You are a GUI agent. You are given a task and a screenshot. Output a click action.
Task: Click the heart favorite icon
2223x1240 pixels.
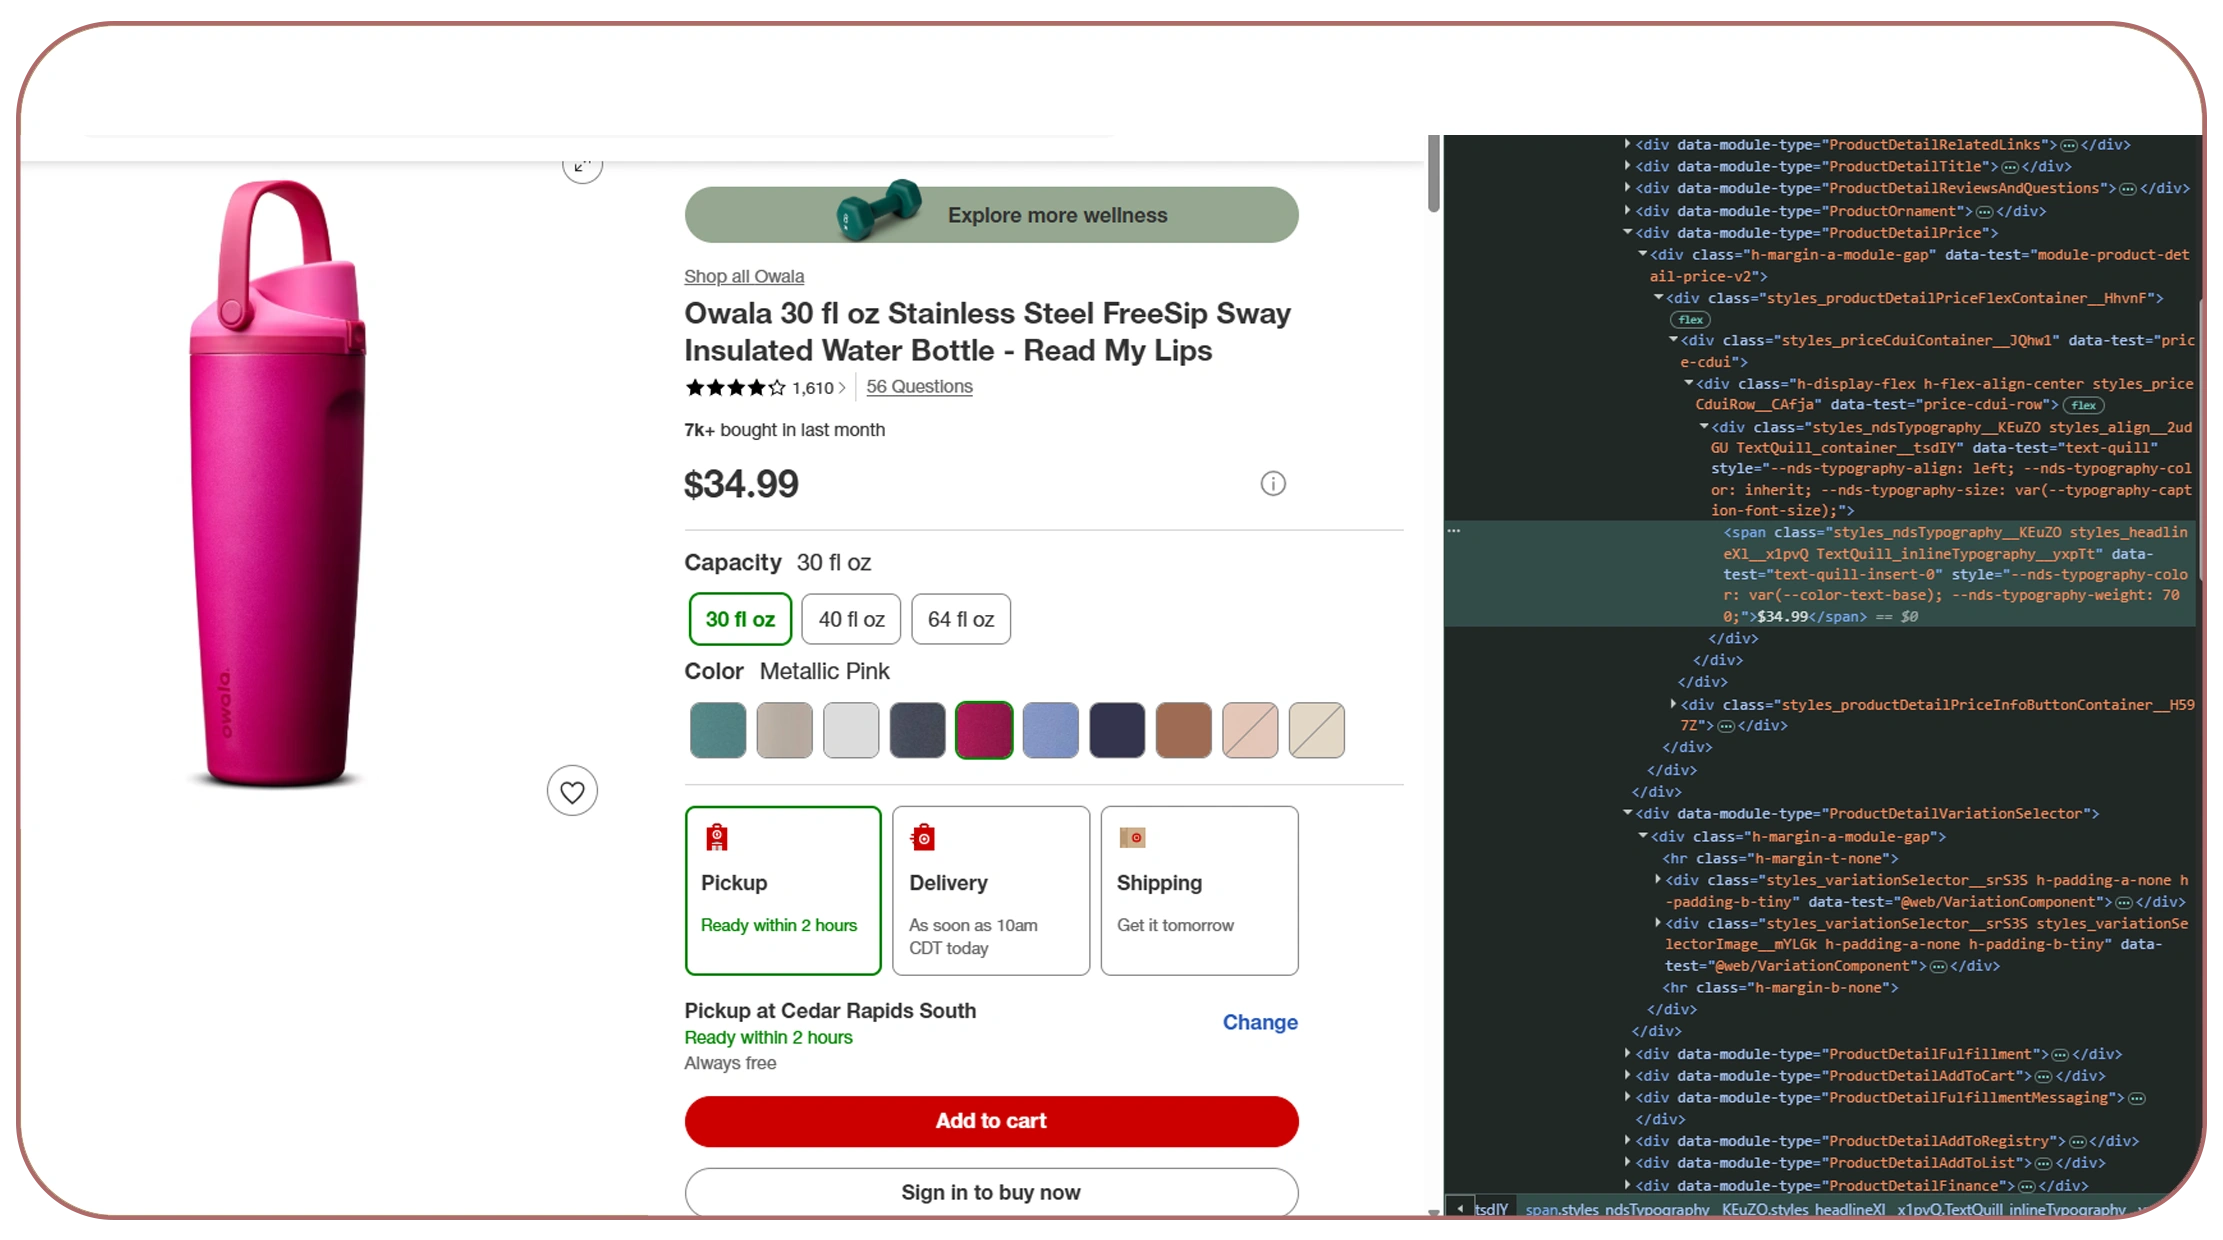(572, 791)
